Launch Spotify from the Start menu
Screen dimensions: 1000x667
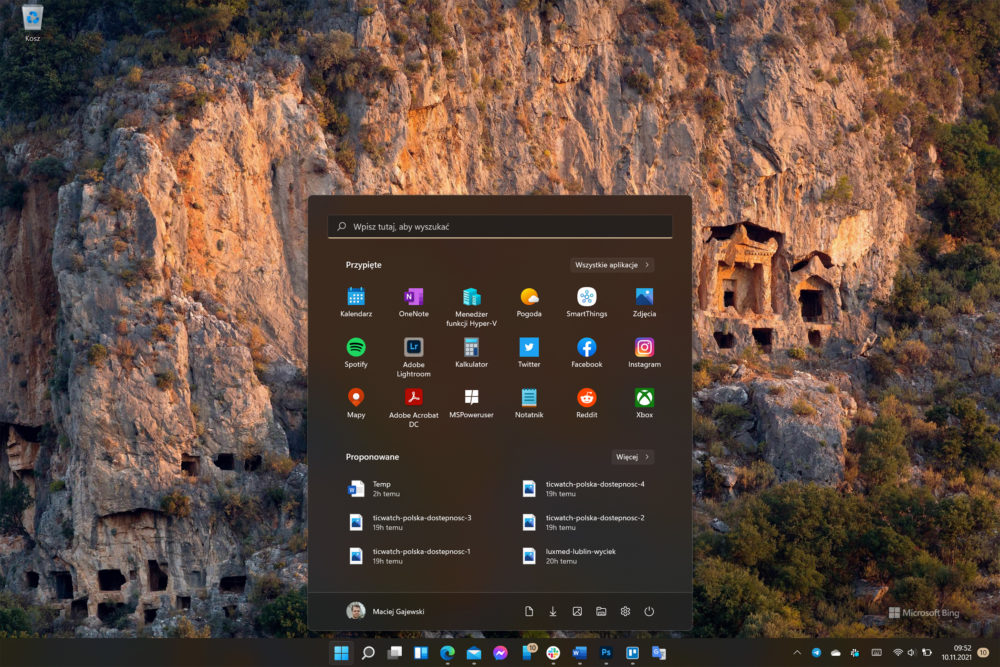click(x=356, y=353)
